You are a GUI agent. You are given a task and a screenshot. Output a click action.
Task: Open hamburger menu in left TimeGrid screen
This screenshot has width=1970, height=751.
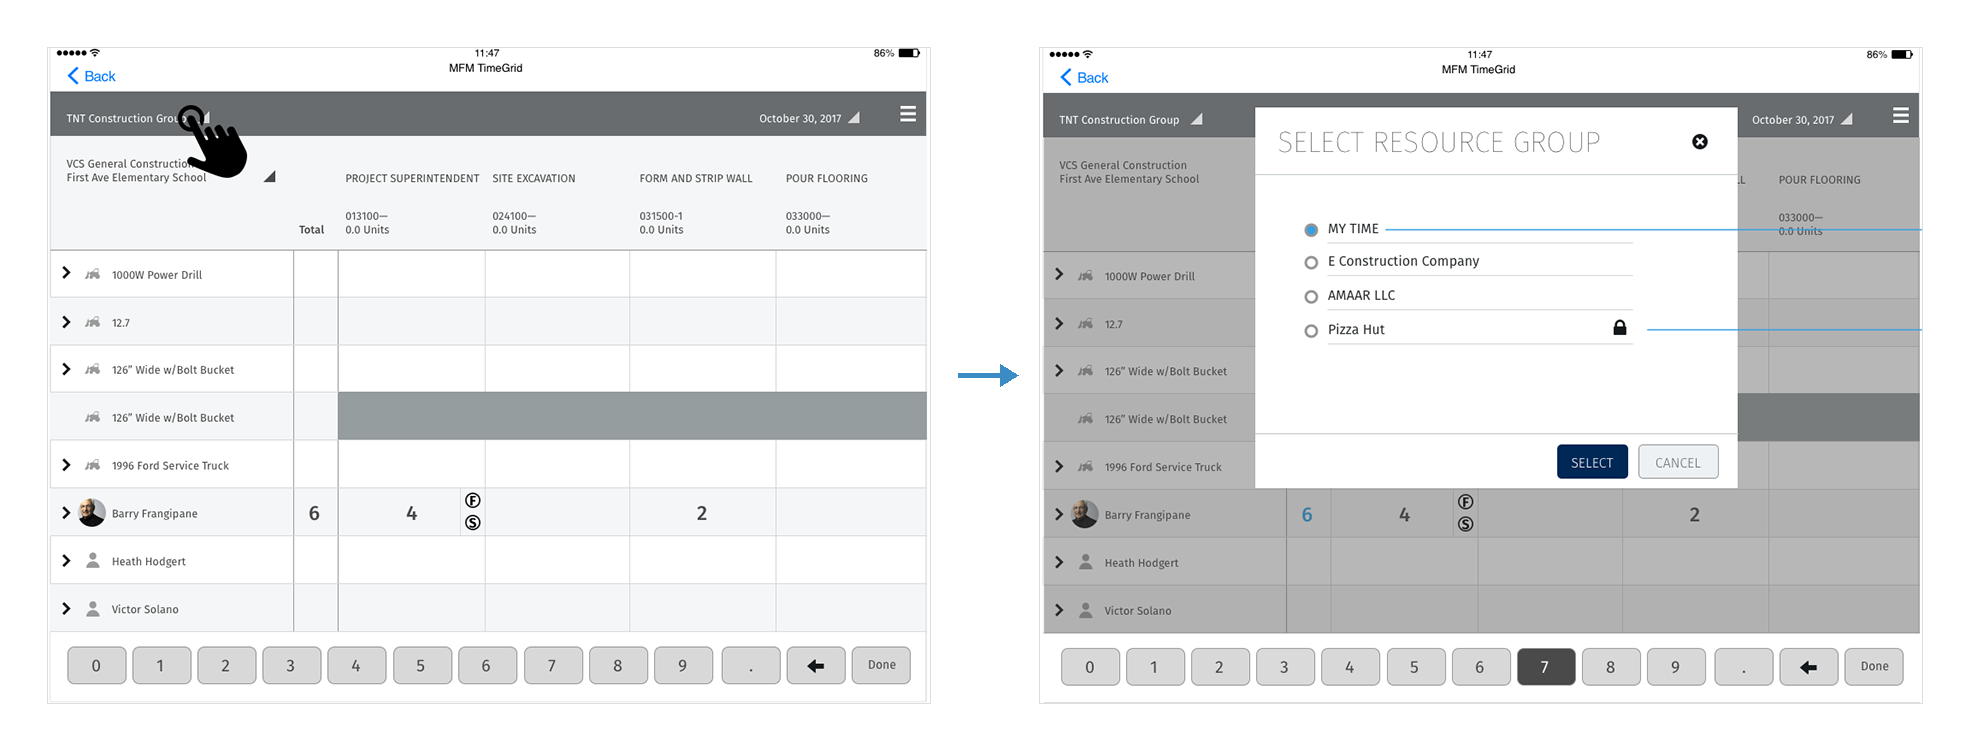908,114
